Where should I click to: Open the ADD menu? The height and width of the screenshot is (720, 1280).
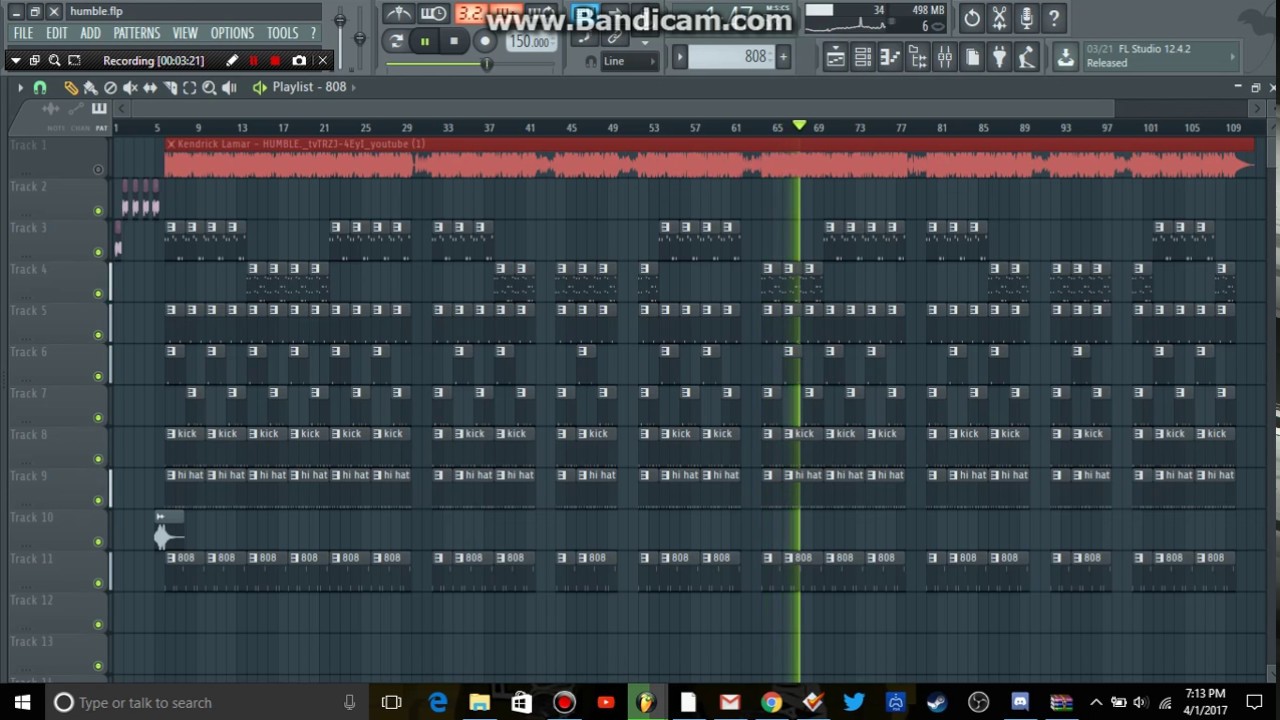[x=90, y=33]
